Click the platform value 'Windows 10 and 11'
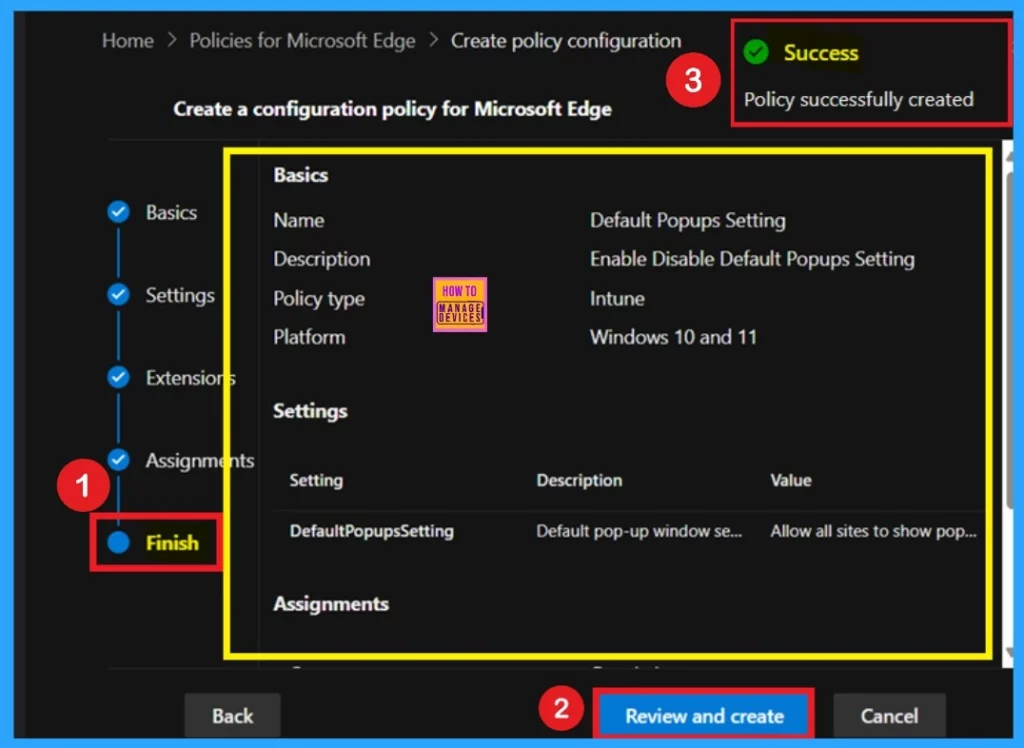 (x=673, y=337)
